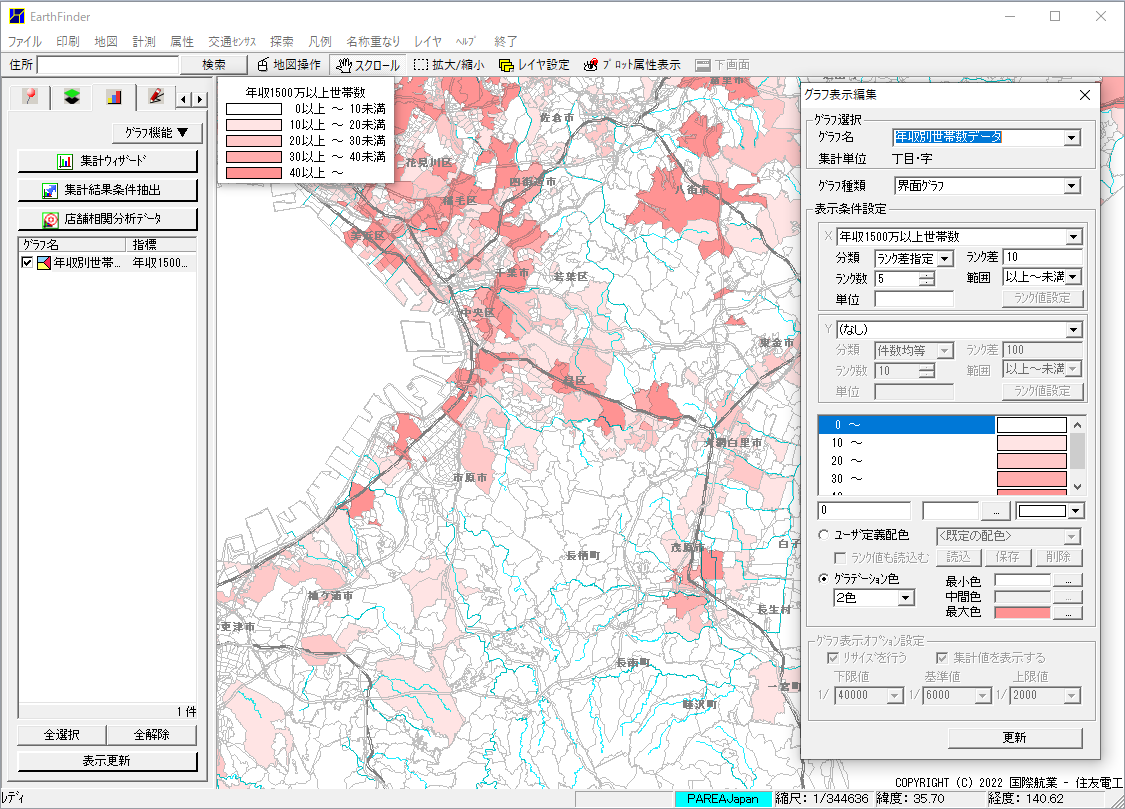Open the ファイル menu
This screenshot has height=809, width=1125.
coord(24,42)
